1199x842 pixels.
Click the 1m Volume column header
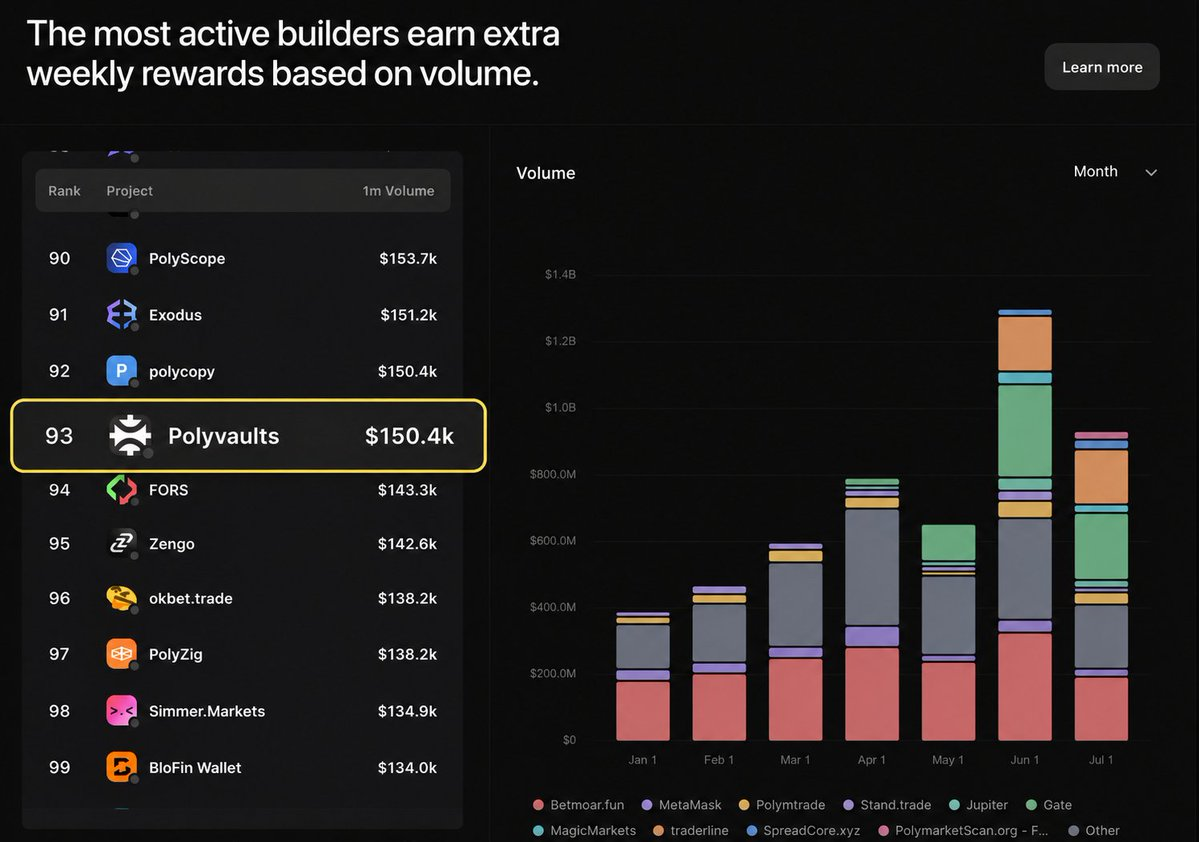[x=398, y=191]
